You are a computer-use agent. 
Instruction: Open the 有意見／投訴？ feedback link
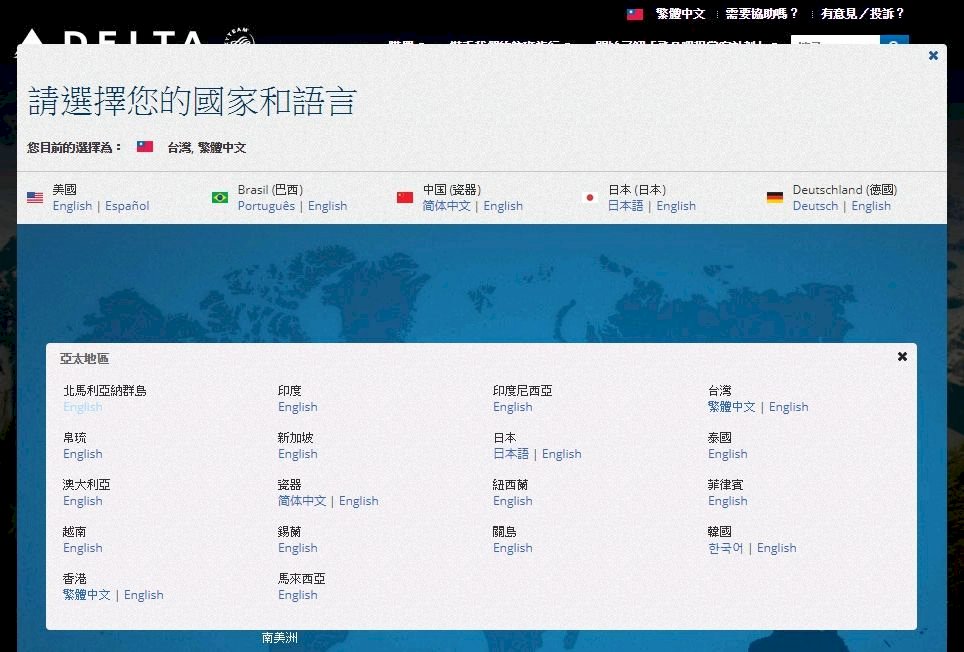click(x=863, y=14)
